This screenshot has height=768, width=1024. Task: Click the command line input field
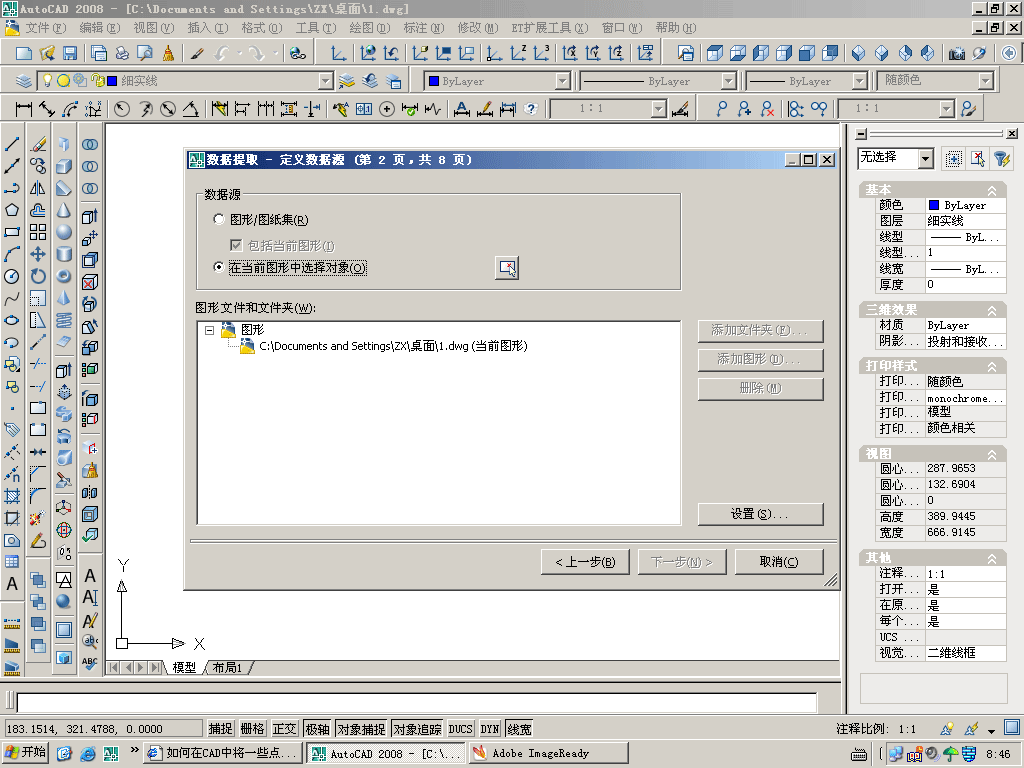coord(417,703)
